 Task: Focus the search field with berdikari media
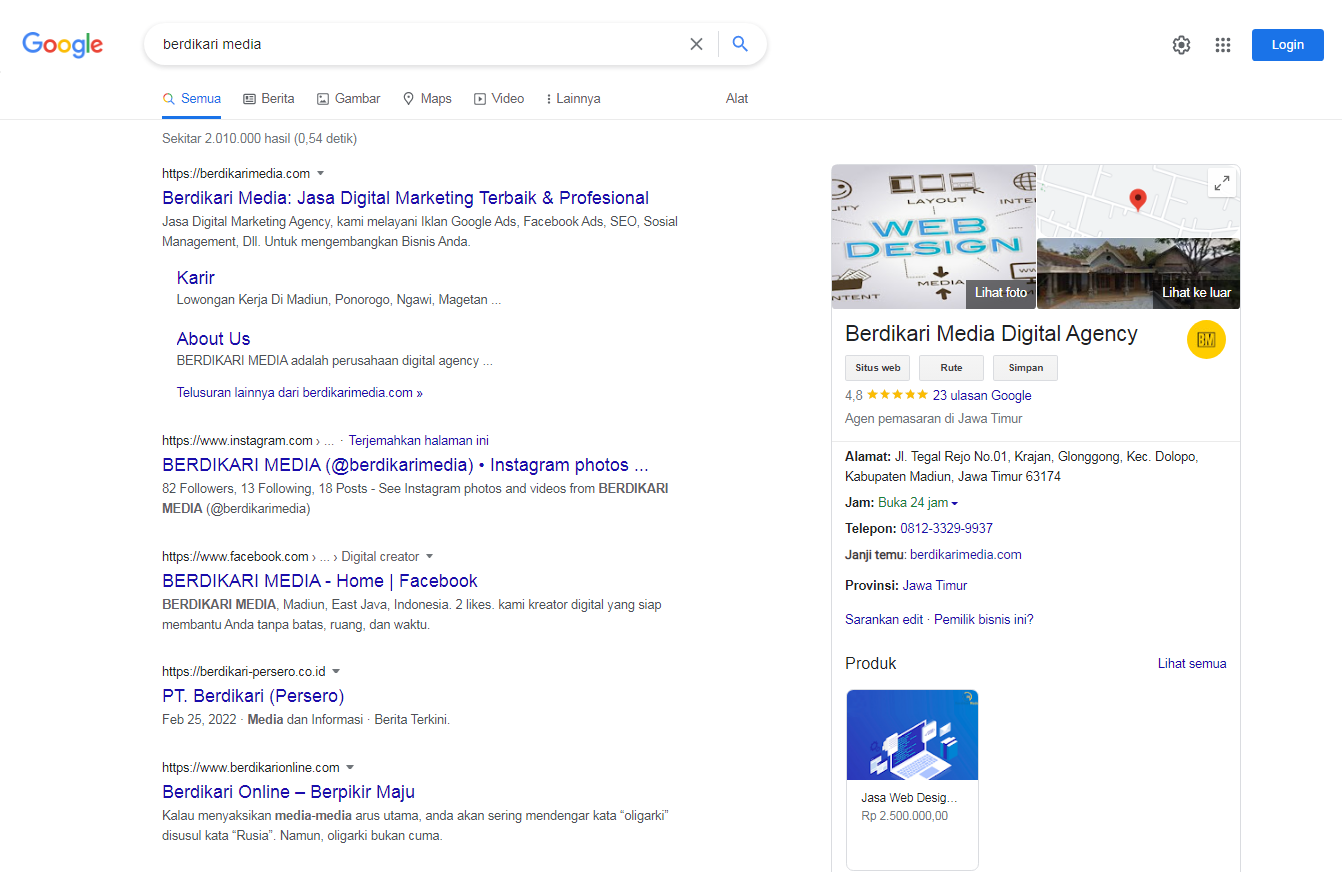coord(420,44)
